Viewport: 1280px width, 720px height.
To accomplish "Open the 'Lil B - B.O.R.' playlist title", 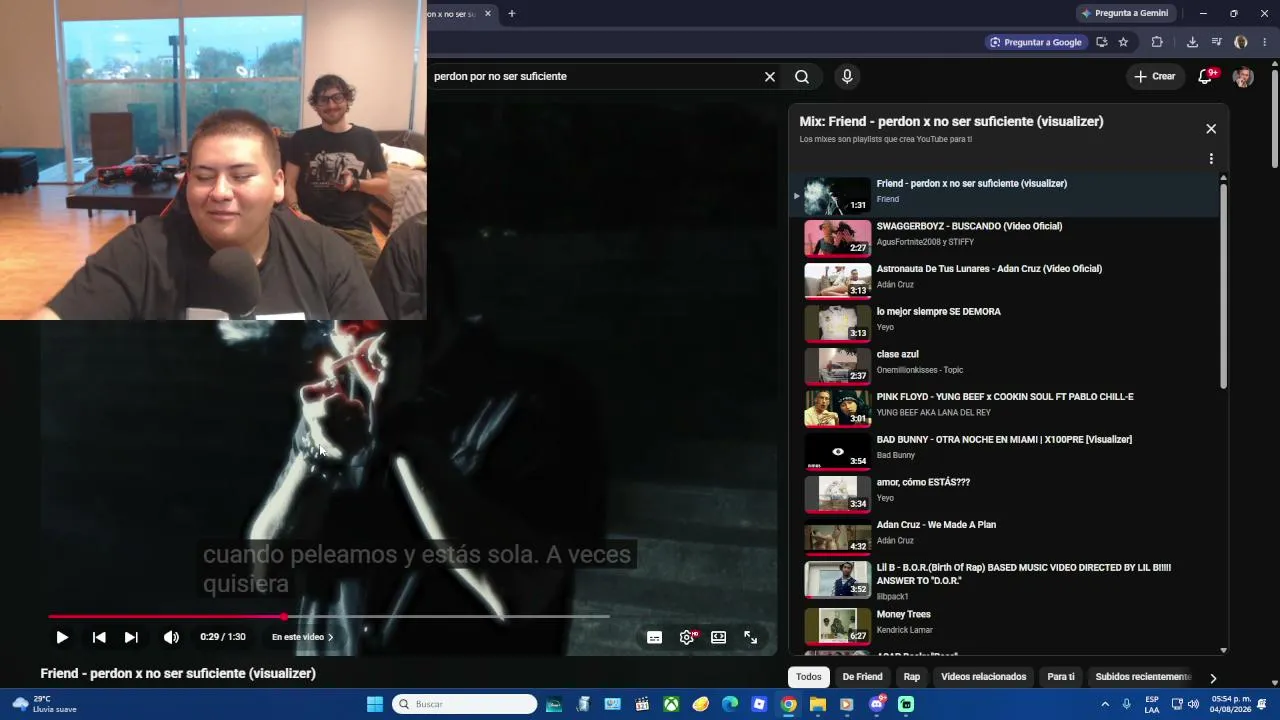I will pyautogui.click(x=1024, y=573).
